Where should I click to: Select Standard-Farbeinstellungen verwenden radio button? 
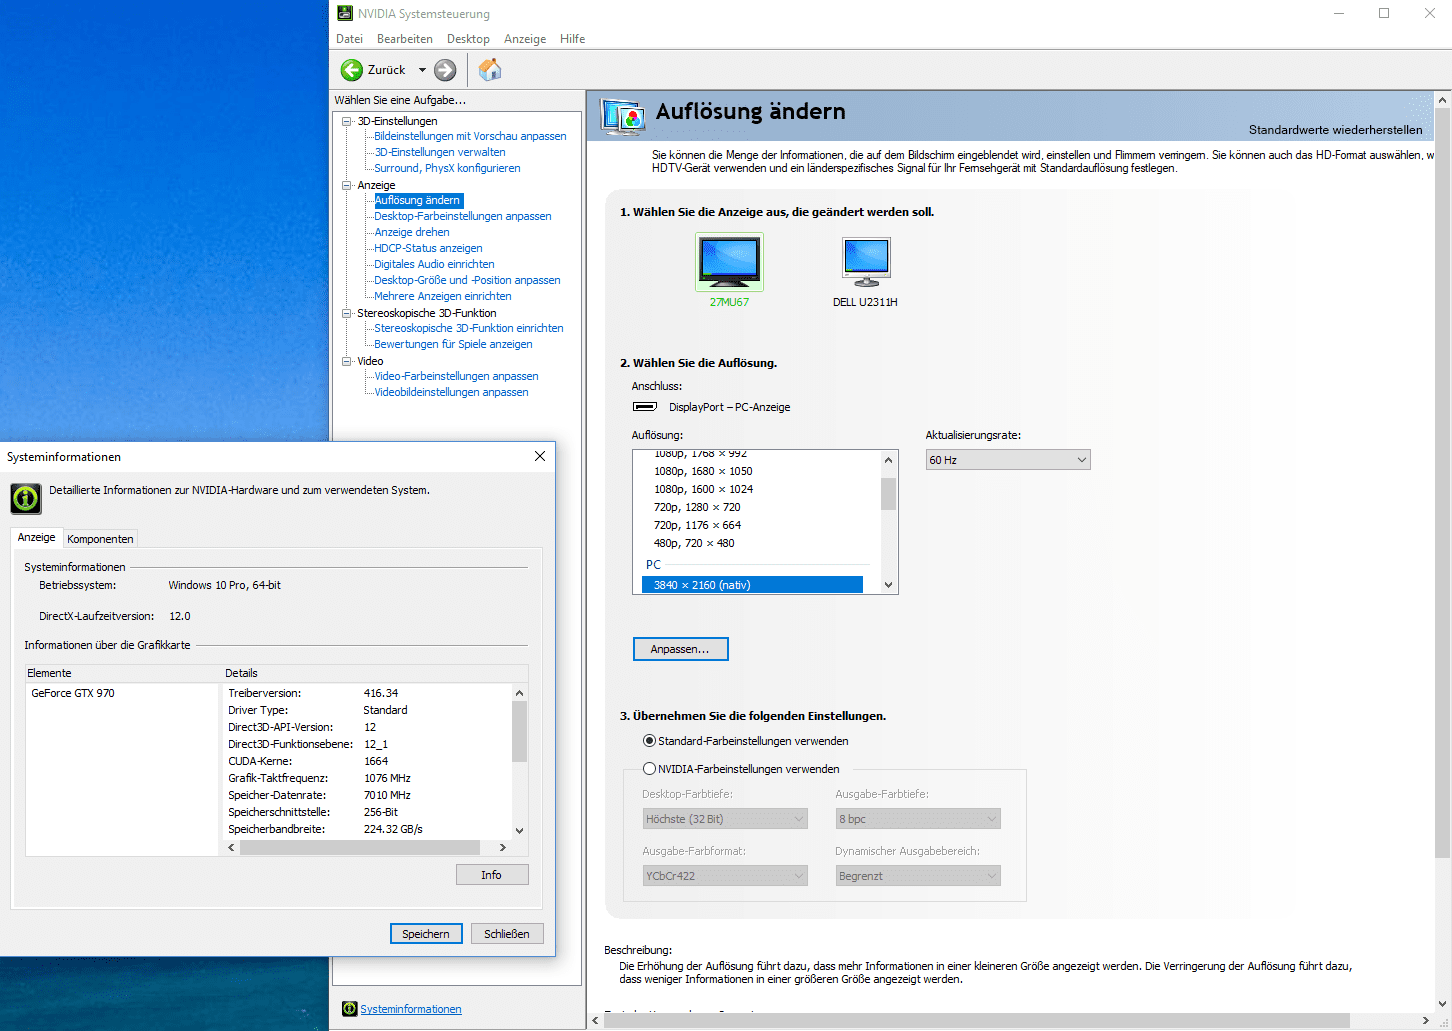tap(649, 741)
